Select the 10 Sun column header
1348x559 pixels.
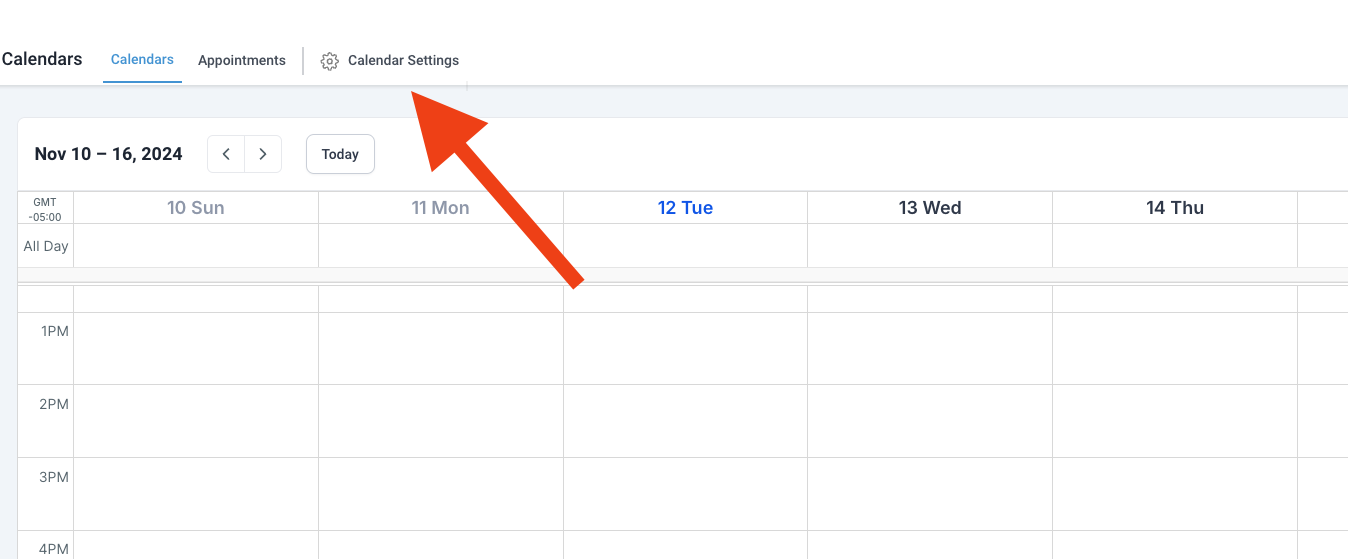(x=196, y=208)
